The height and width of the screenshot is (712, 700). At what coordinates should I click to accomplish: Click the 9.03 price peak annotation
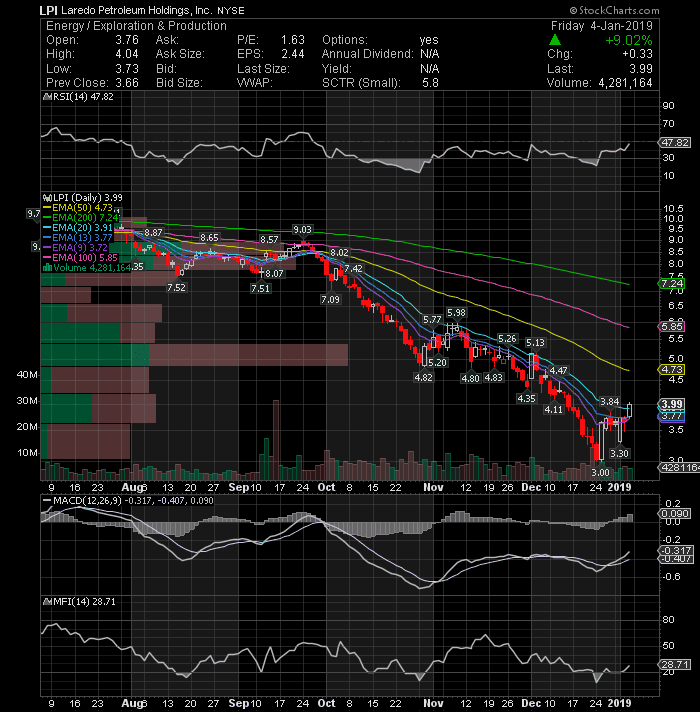click(302, 230)
